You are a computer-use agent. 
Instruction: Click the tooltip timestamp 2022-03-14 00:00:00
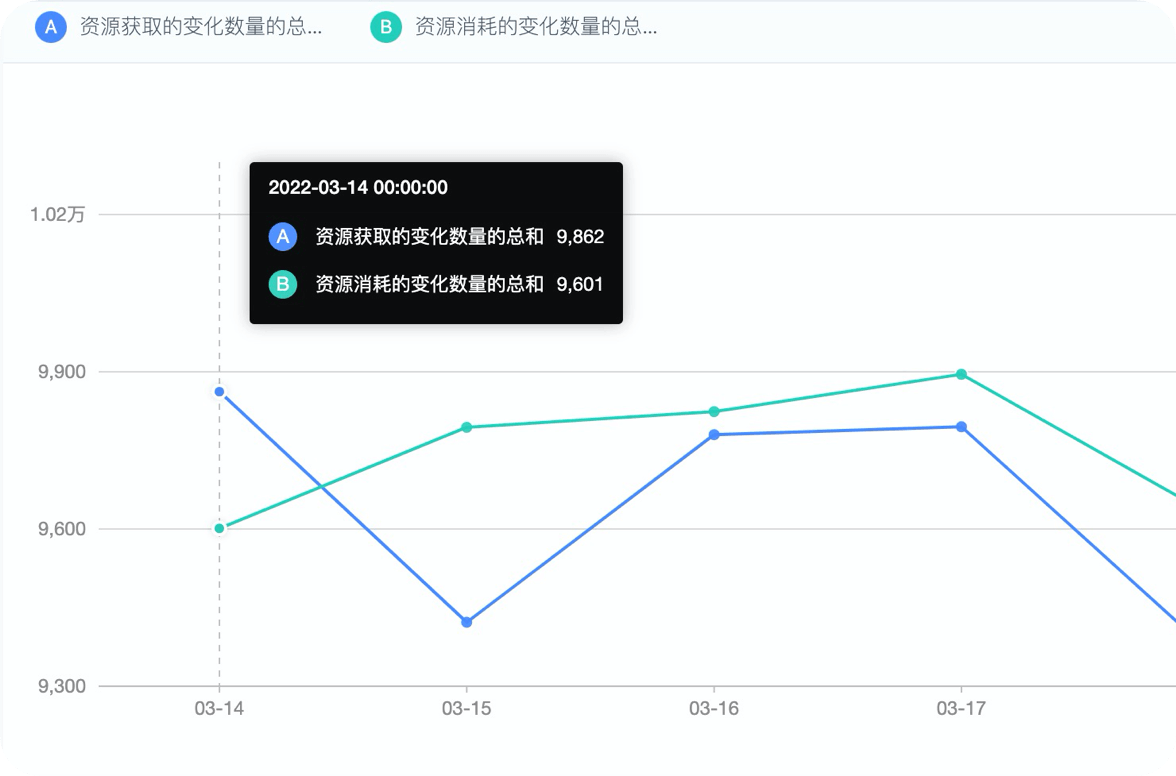point(358,188)
